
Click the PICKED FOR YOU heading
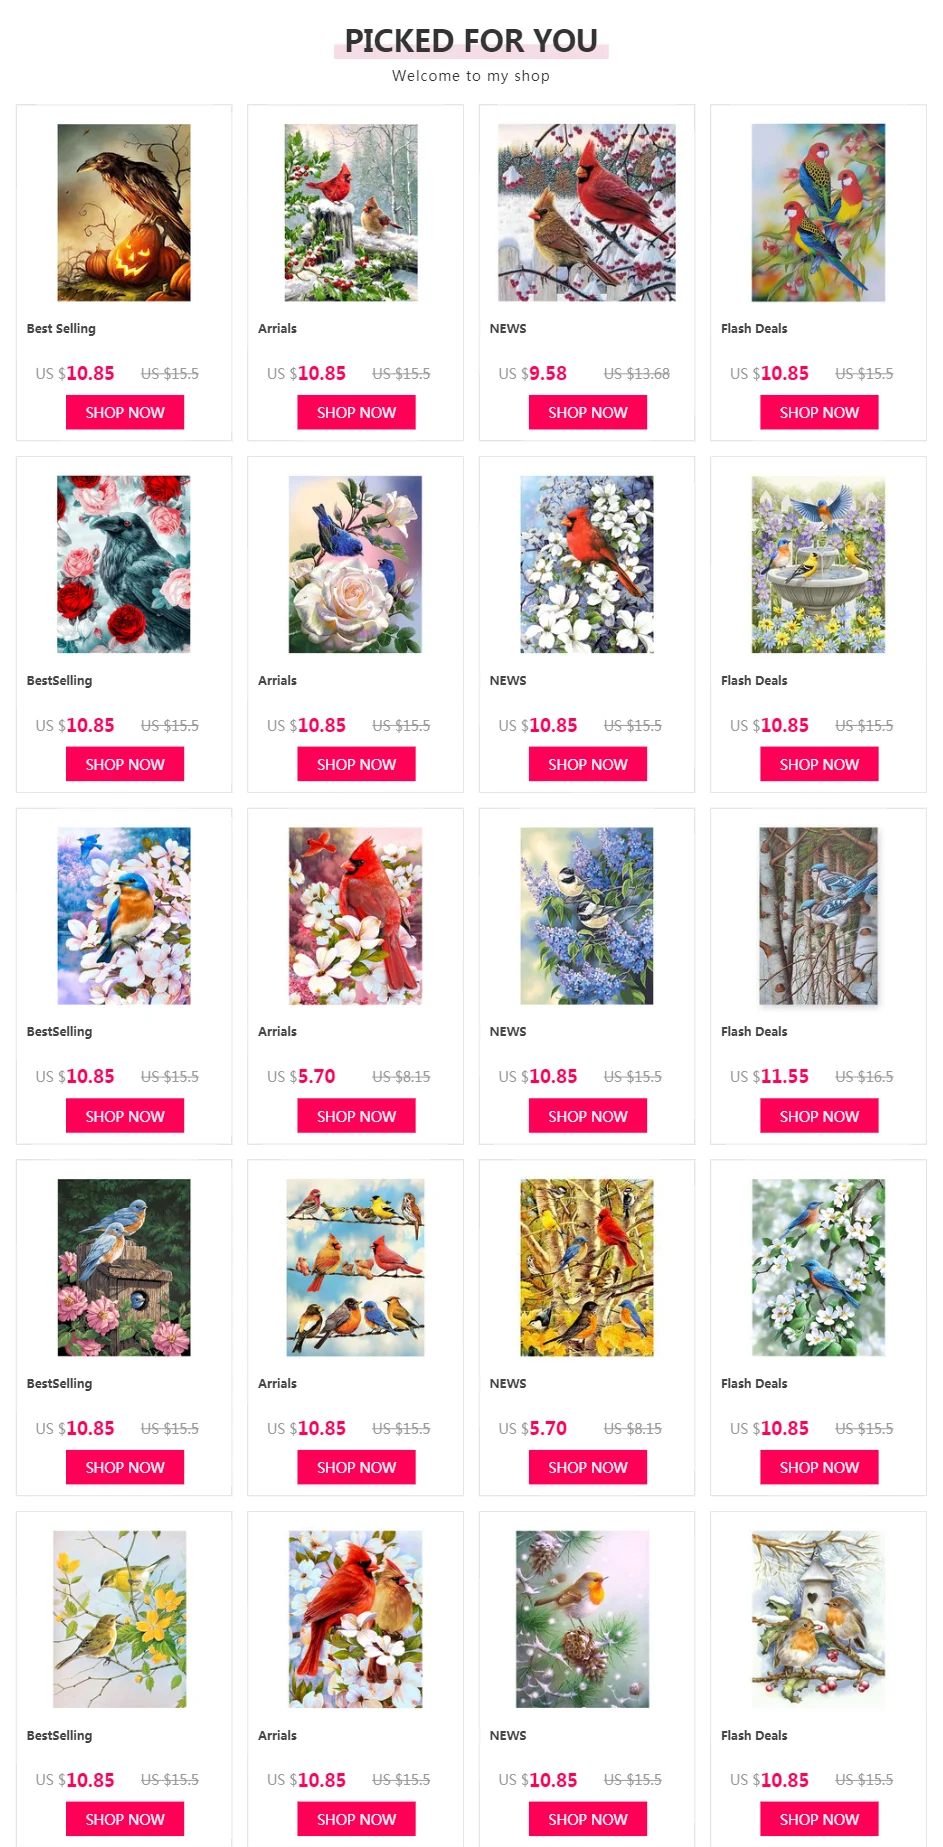click(x=471, y=41)
